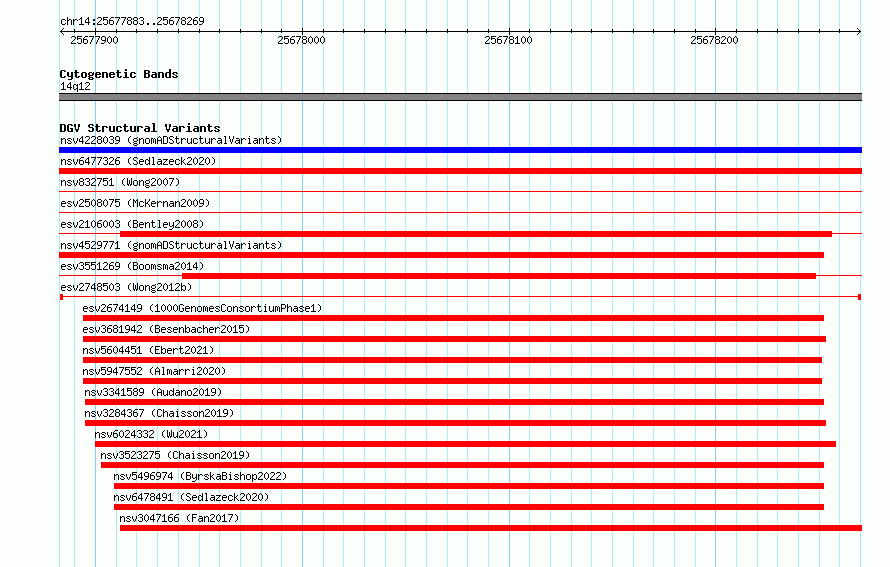Click the 14q12 cytogenetic band label
Viewport: 890px width, 567px height.
pyautogui.click(x=75, y=86)
